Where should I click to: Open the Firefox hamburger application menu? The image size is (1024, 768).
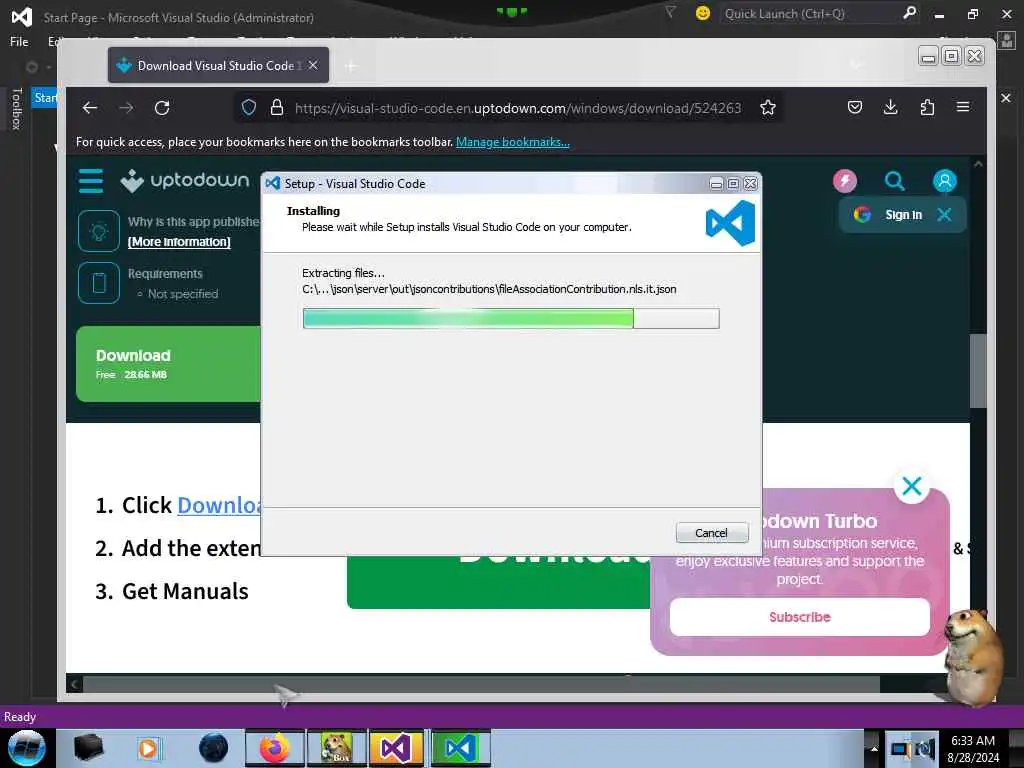point(963,107)
